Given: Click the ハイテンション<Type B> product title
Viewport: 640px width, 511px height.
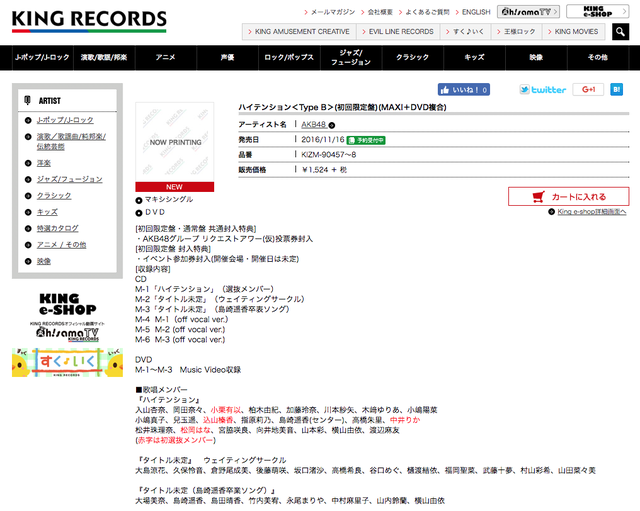Looking at the screenshot, I should (342, 107).
